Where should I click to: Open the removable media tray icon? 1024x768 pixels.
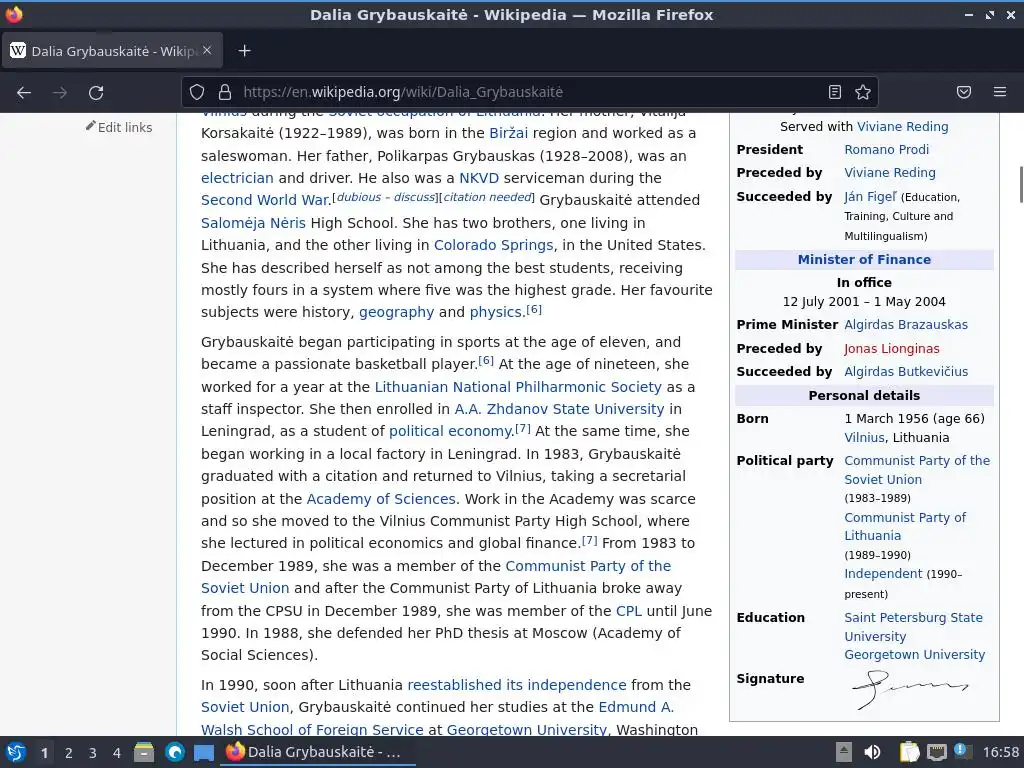pos(844,752)
